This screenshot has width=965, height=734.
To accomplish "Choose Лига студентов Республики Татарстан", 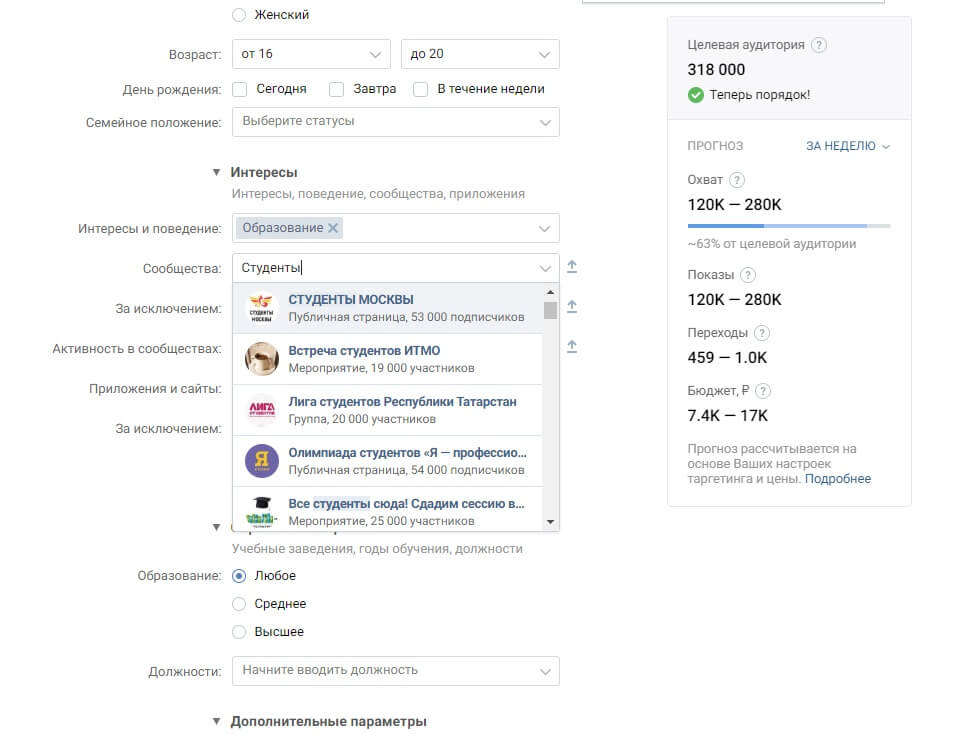I will pyautogui.click(x=388, y=410).
